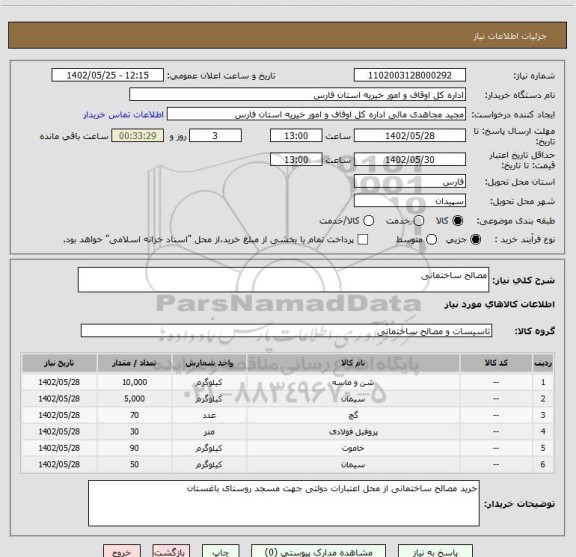Image resolution: width=576 pixels, height=557 pixels.
Task: Click the تاریخ نیاز column header
Action: [x=59, y=363]
